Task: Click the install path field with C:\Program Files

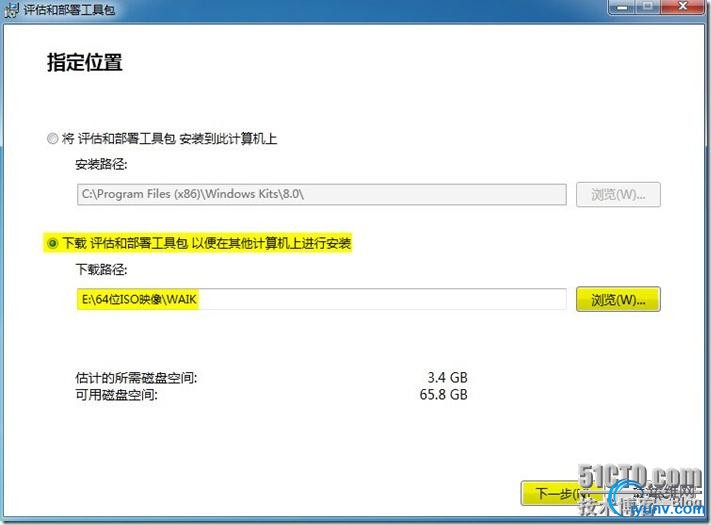Action: click(x=321, y=194)
